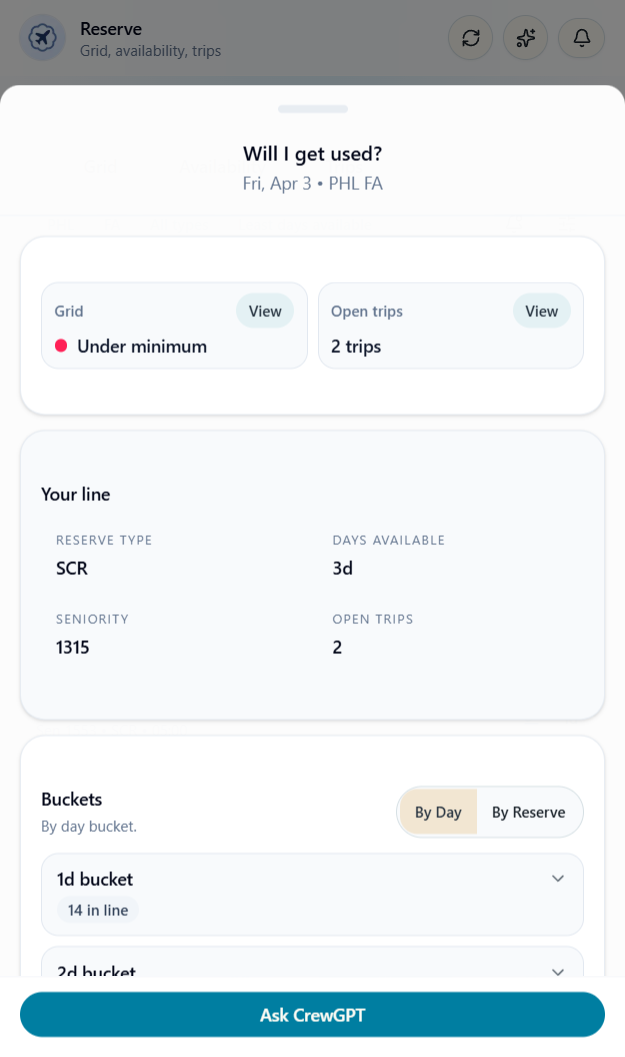Click the seniority 1315 value

[73, 647]
